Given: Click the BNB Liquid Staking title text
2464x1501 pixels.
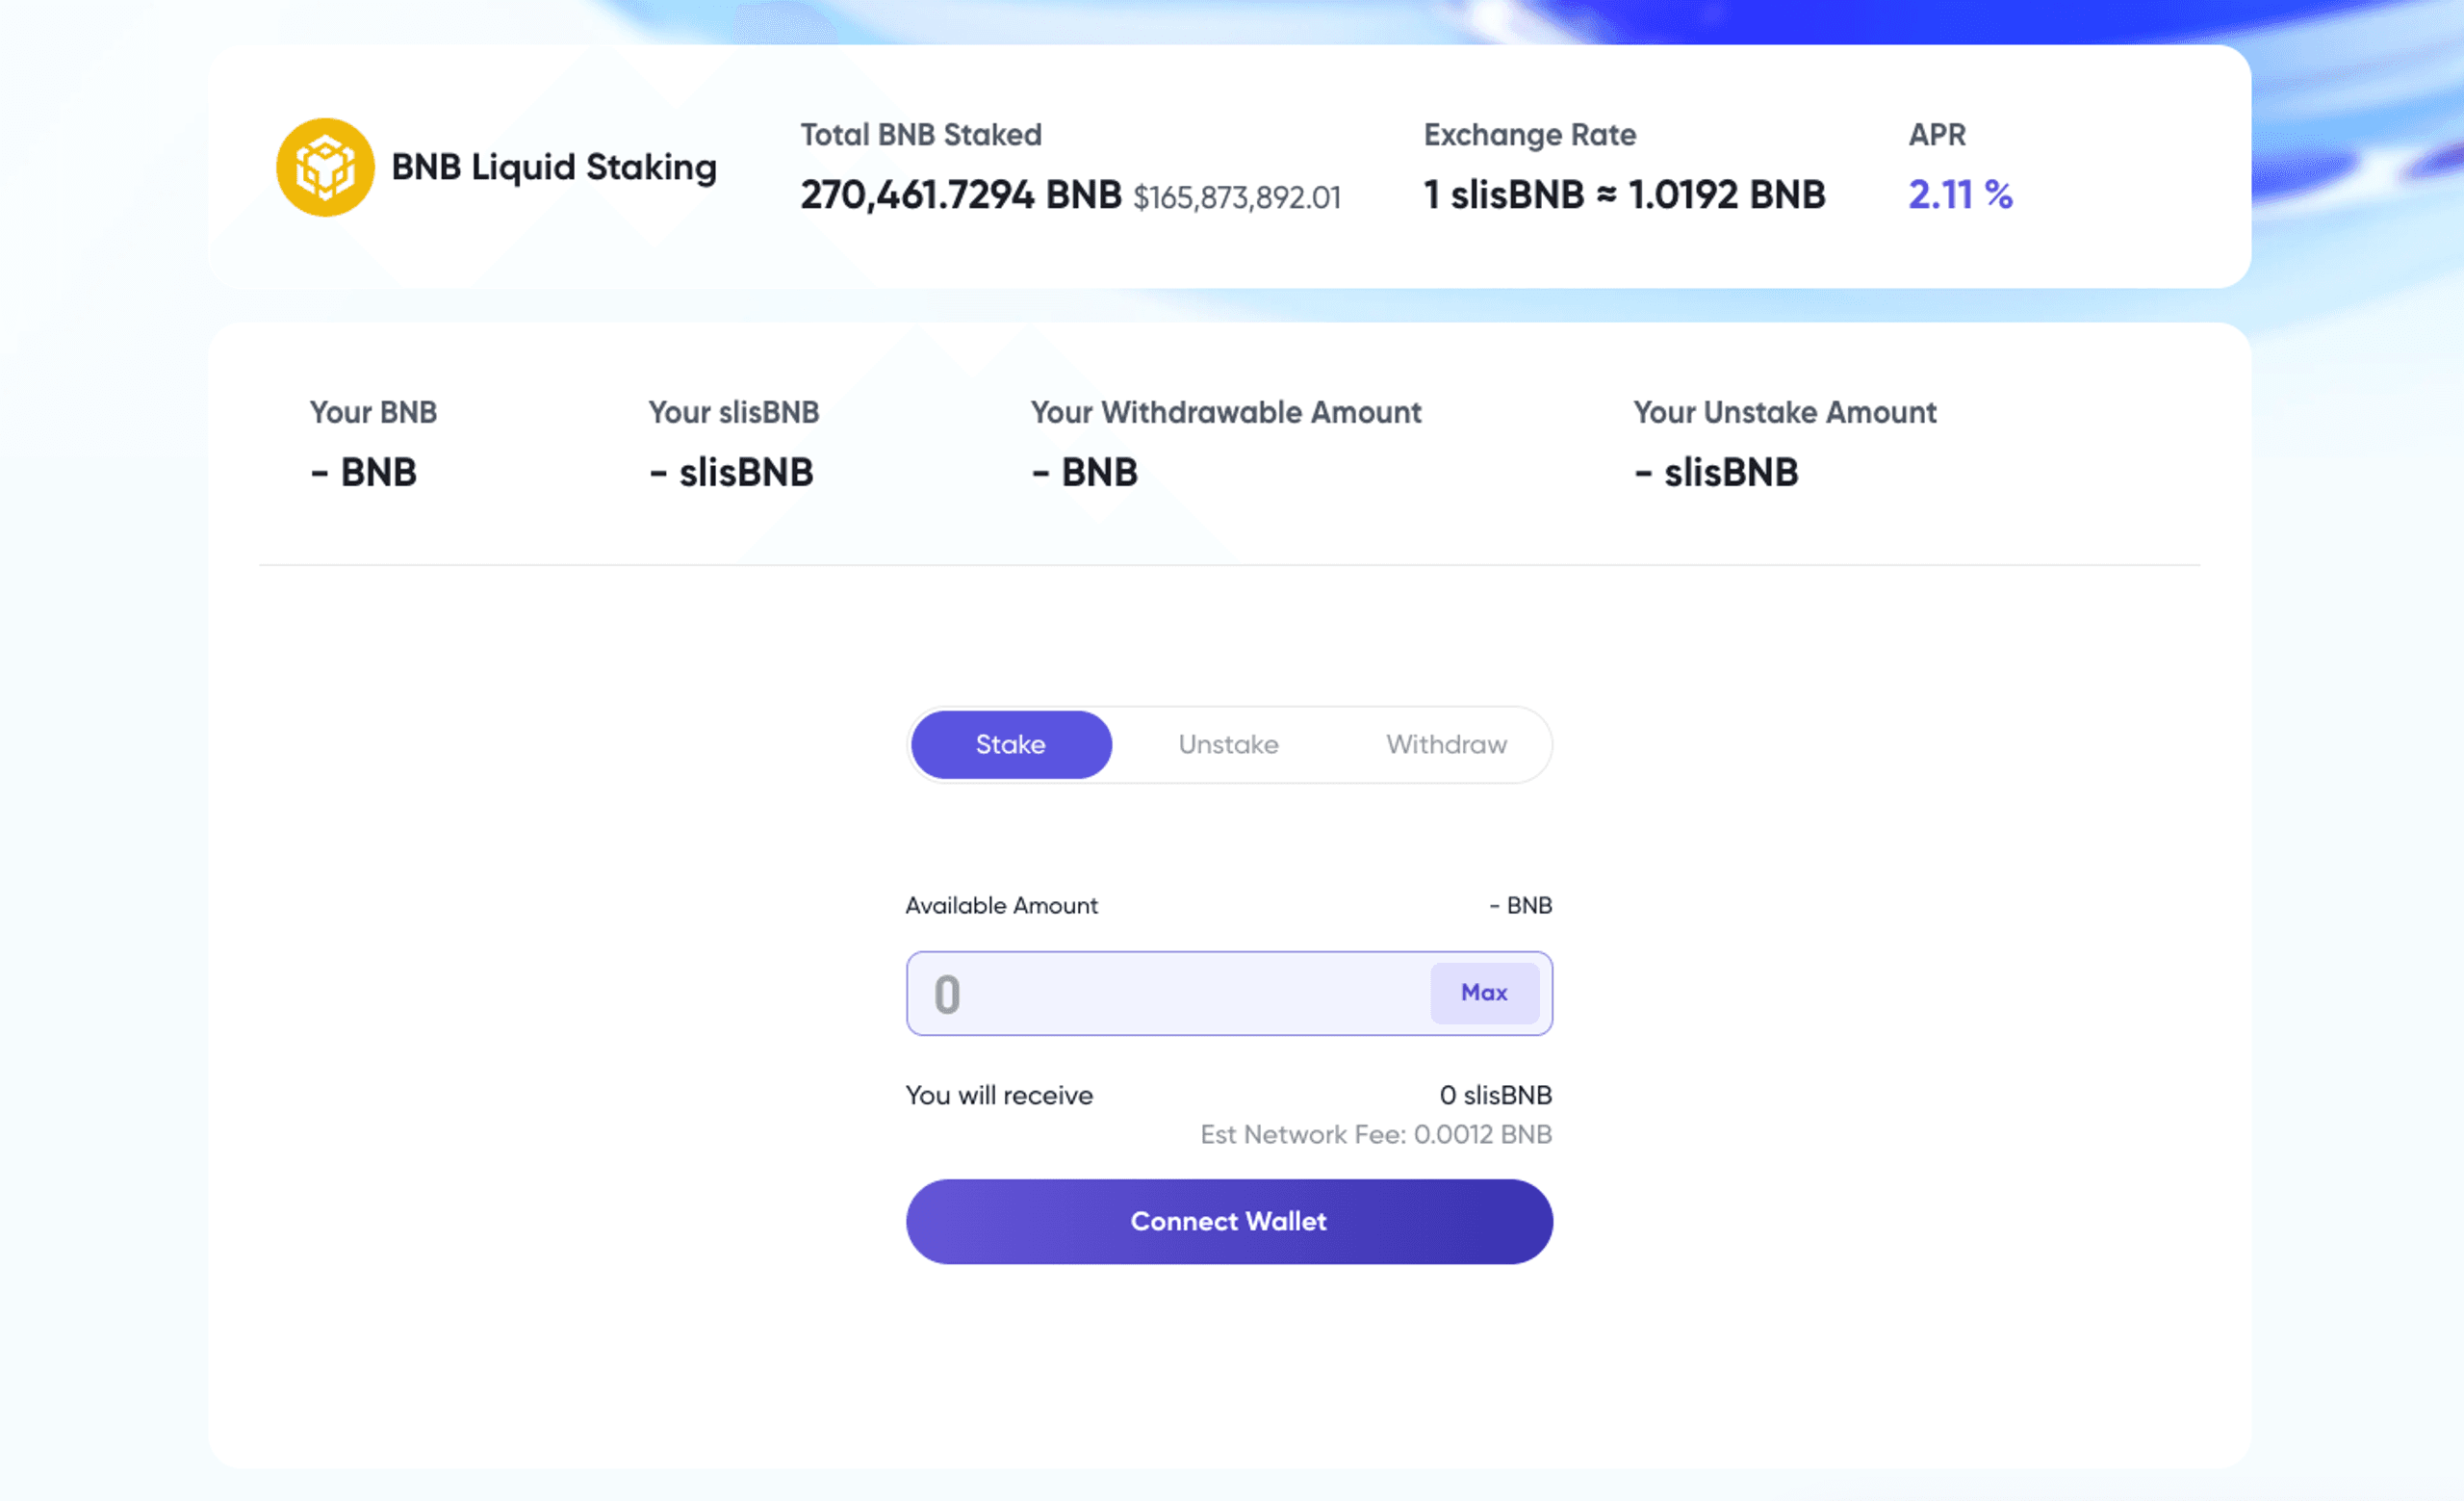Looking at the screenshot, I should pyautogui.click(x=553, y=167).
